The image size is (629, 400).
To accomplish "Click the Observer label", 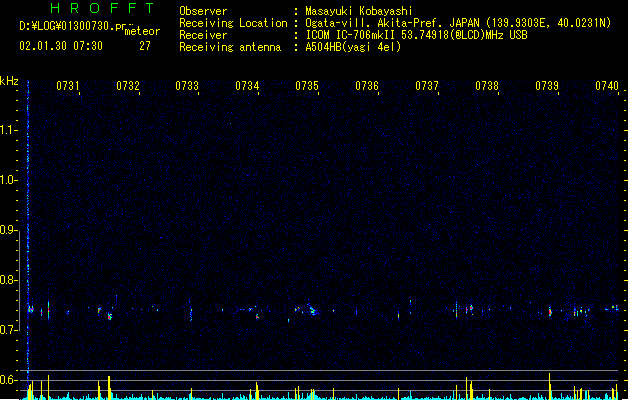I will point(203,11).
